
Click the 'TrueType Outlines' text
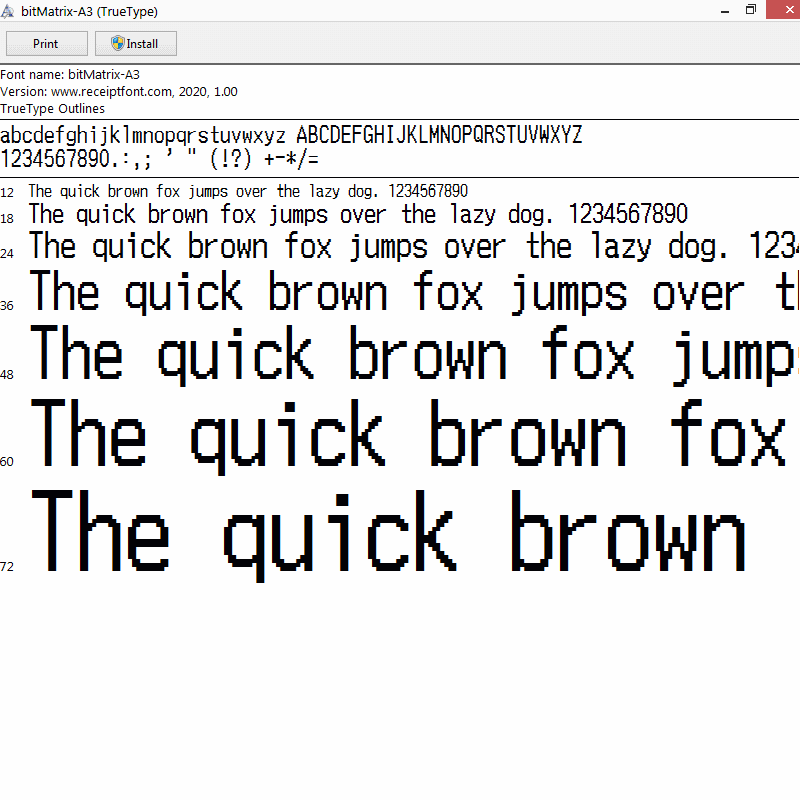click(53, 109)
